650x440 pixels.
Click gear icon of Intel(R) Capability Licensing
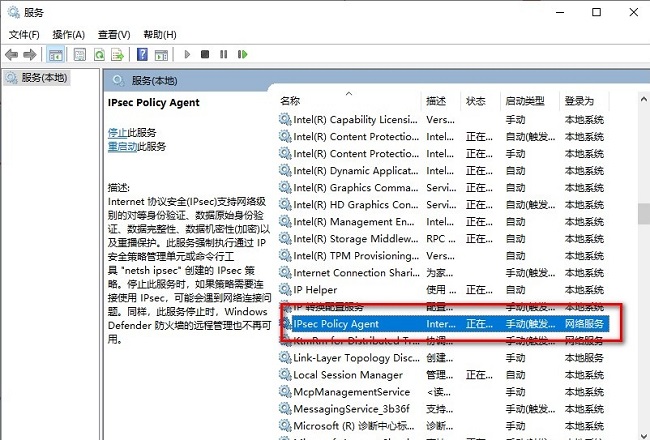pyautogui.click(x=285, y=119)
